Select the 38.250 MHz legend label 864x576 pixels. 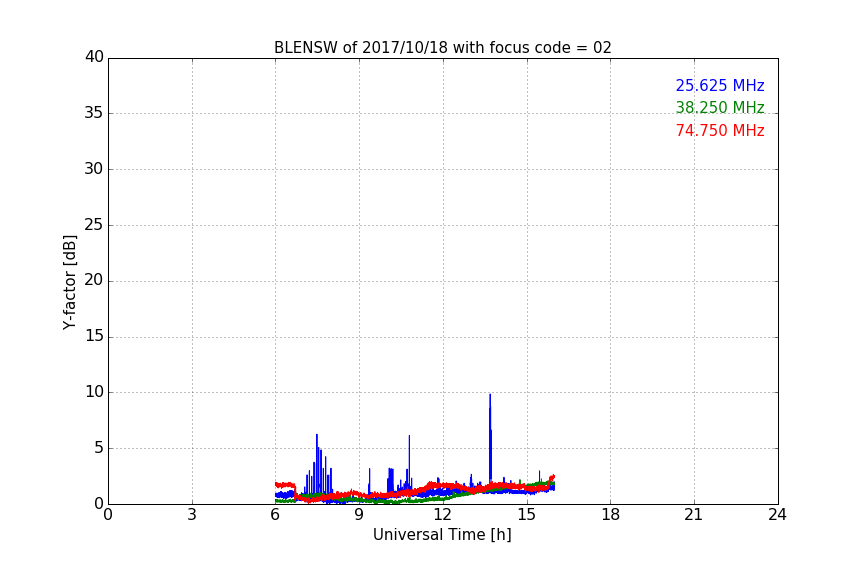pyautogui.click(x=720, y=107)
